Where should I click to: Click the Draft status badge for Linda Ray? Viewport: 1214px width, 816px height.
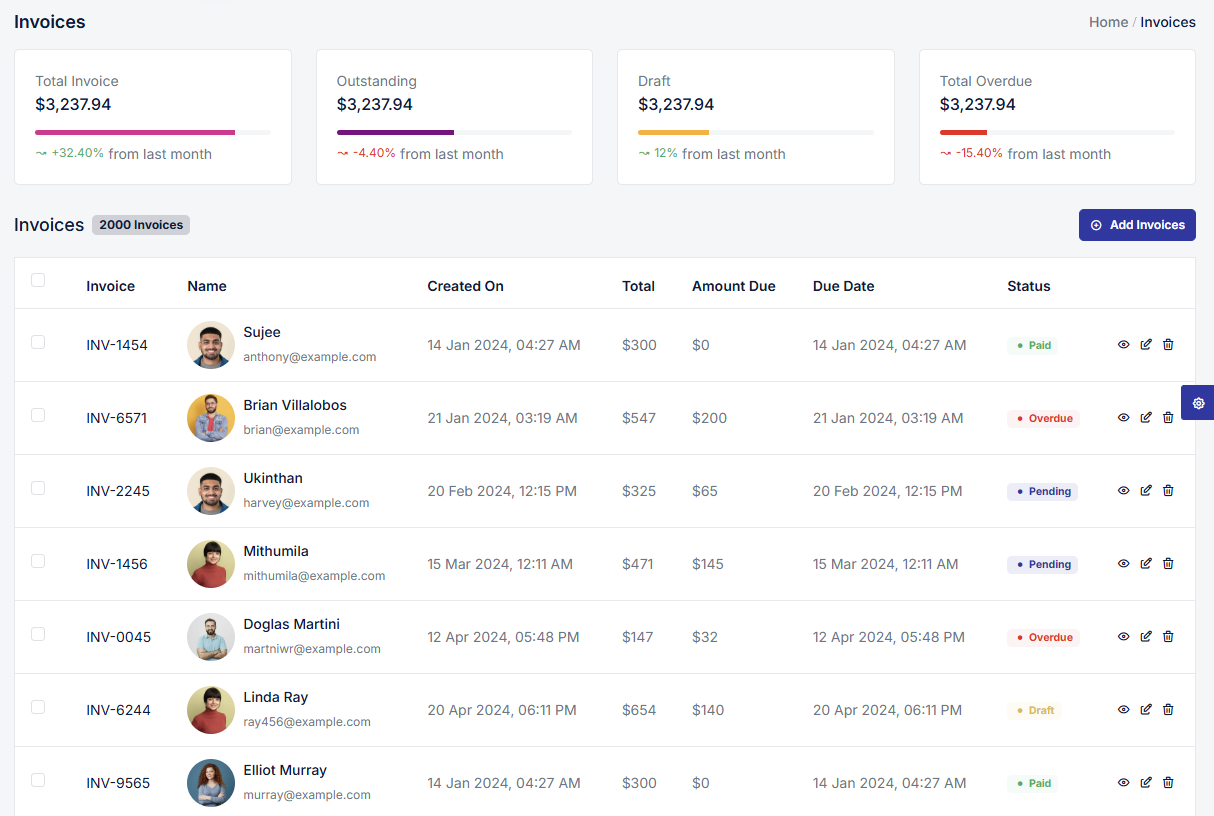(1034, 710)
